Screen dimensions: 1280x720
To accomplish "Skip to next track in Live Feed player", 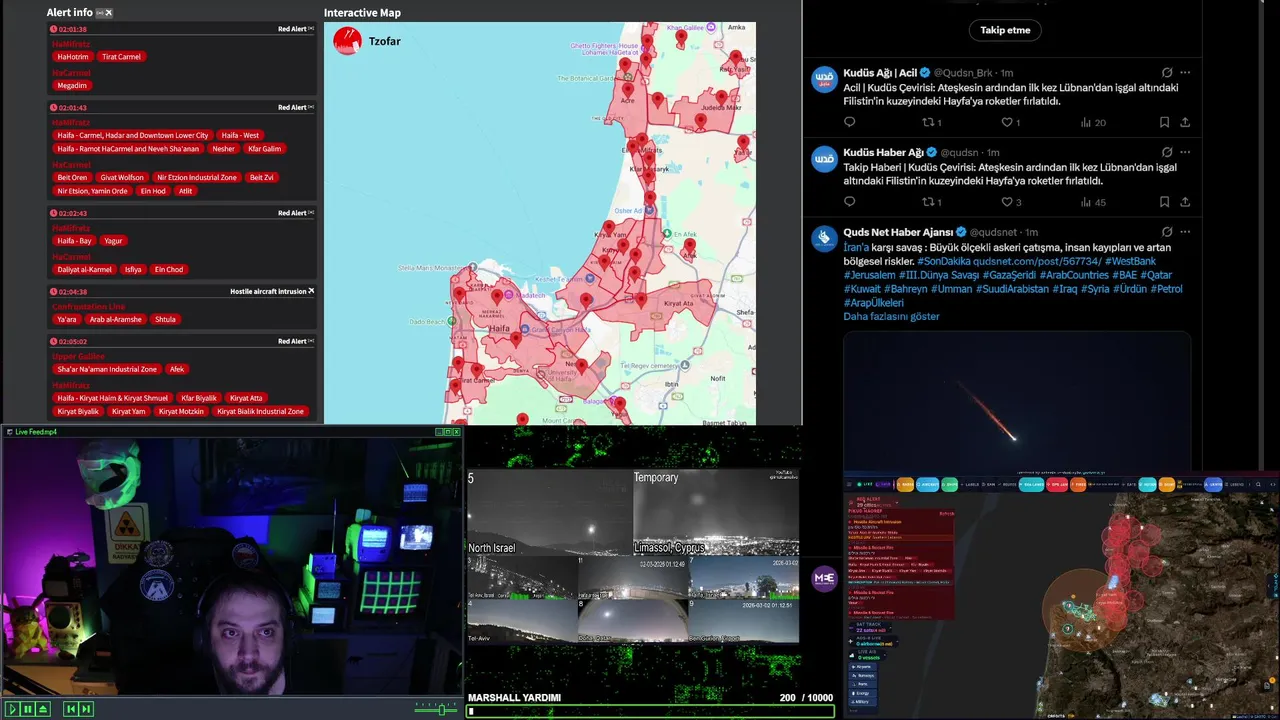I will (86, 709).
